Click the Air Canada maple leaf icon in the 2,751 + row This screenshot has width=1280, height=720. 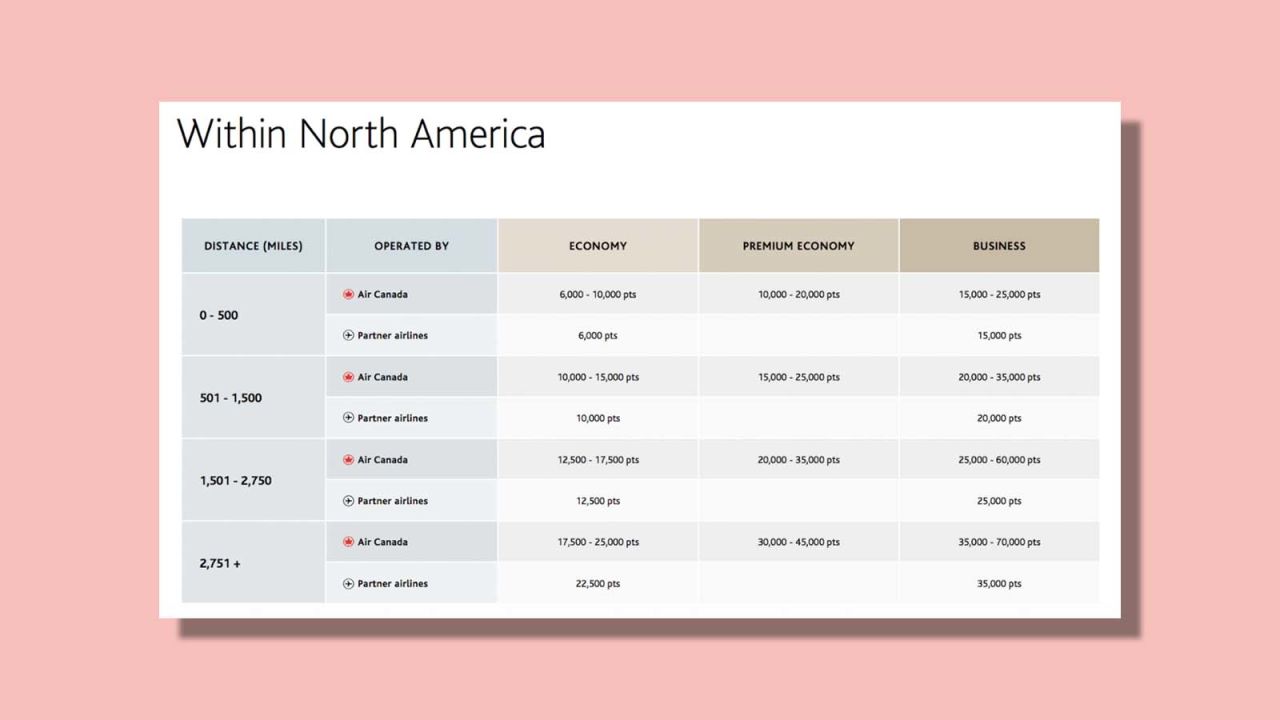pos(348,542)
